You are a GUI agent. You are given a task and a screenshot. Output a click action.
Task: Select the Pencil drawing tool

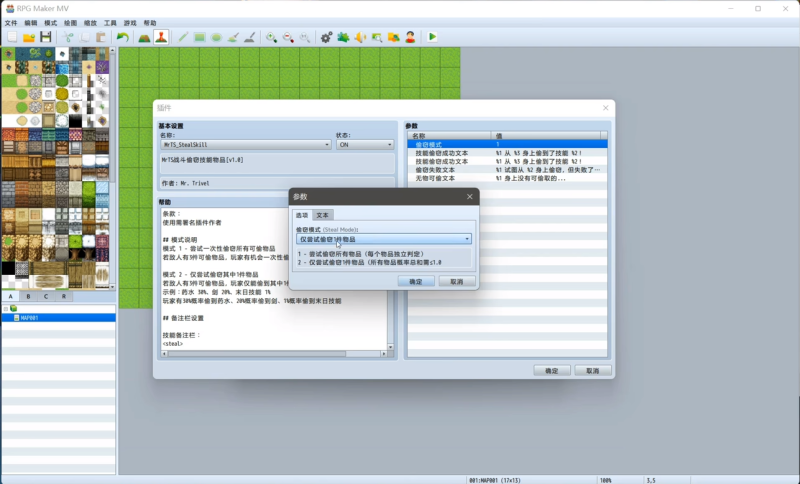[183, 37]
